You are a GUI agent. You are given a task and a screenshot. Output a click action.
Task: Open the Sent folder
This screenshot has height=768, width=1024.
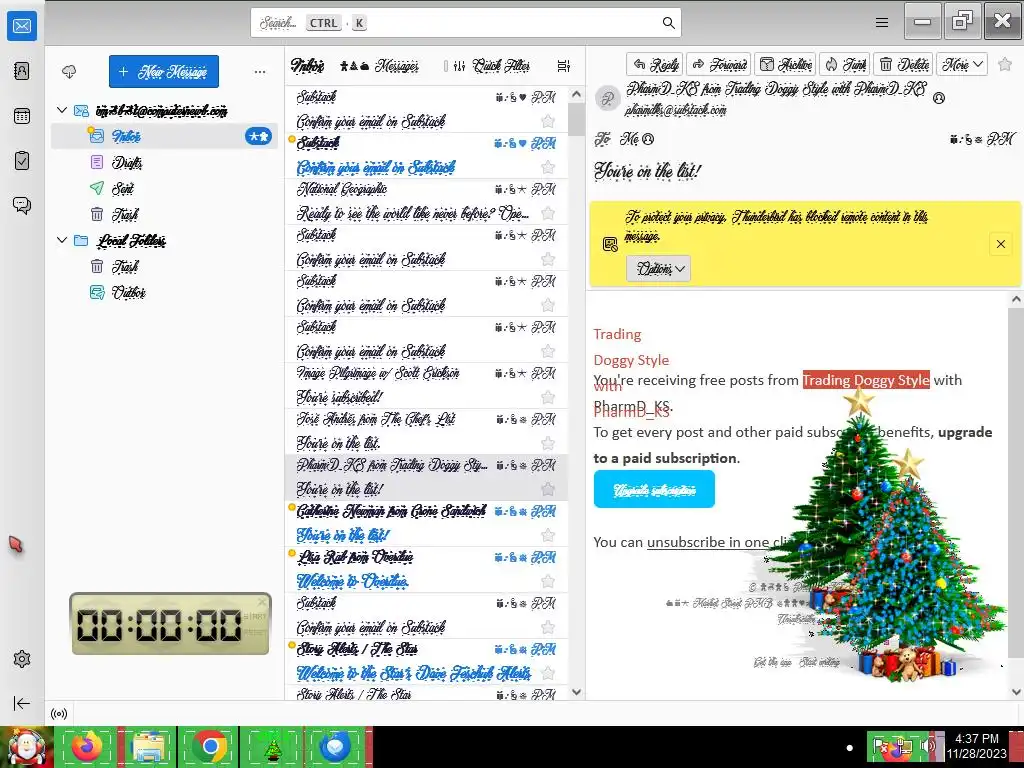click(x=164, y=188)
